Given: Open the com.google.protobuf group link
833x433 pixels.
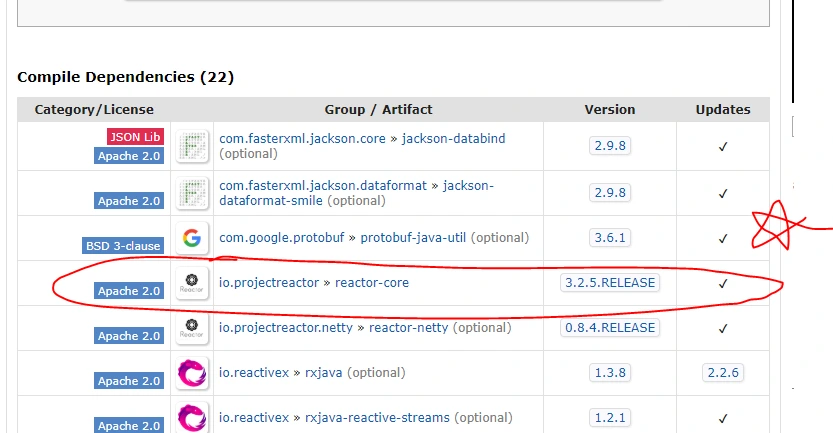Looking at the screenshot, I should (x=282, y=237).
